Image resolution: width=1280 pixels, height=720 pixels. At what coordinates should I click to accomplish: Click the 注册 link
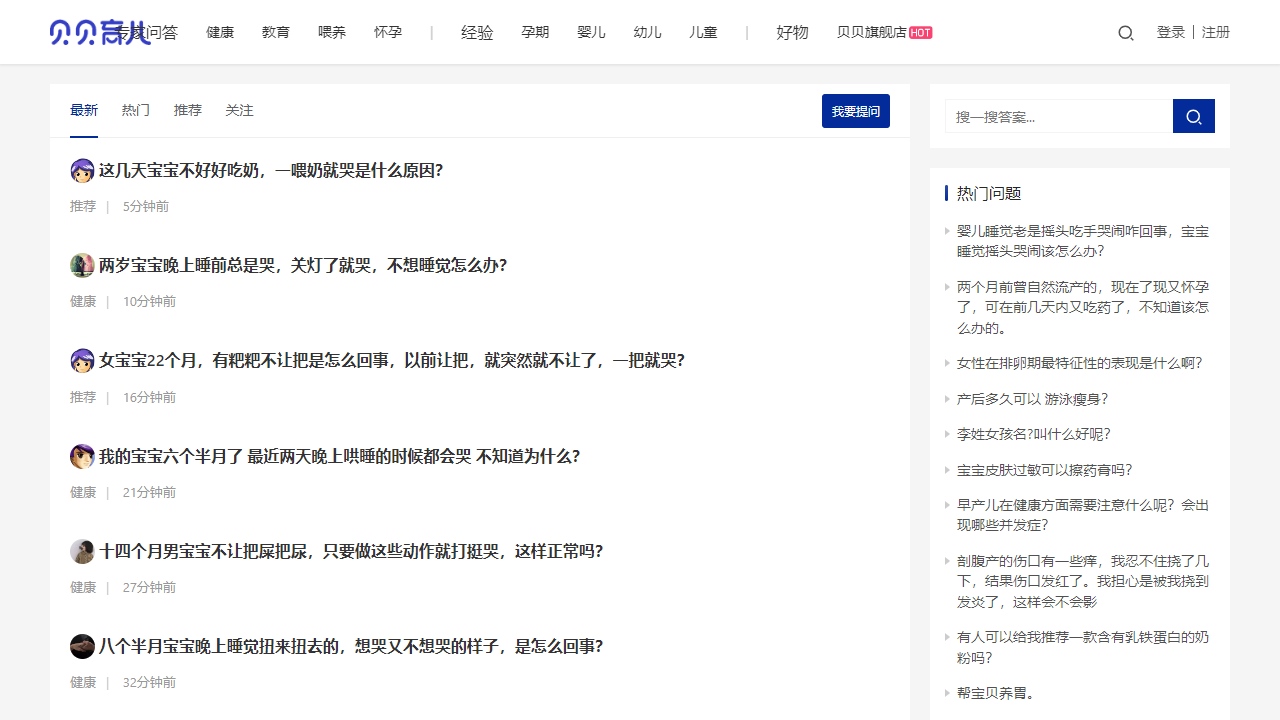pos(1216,32)
